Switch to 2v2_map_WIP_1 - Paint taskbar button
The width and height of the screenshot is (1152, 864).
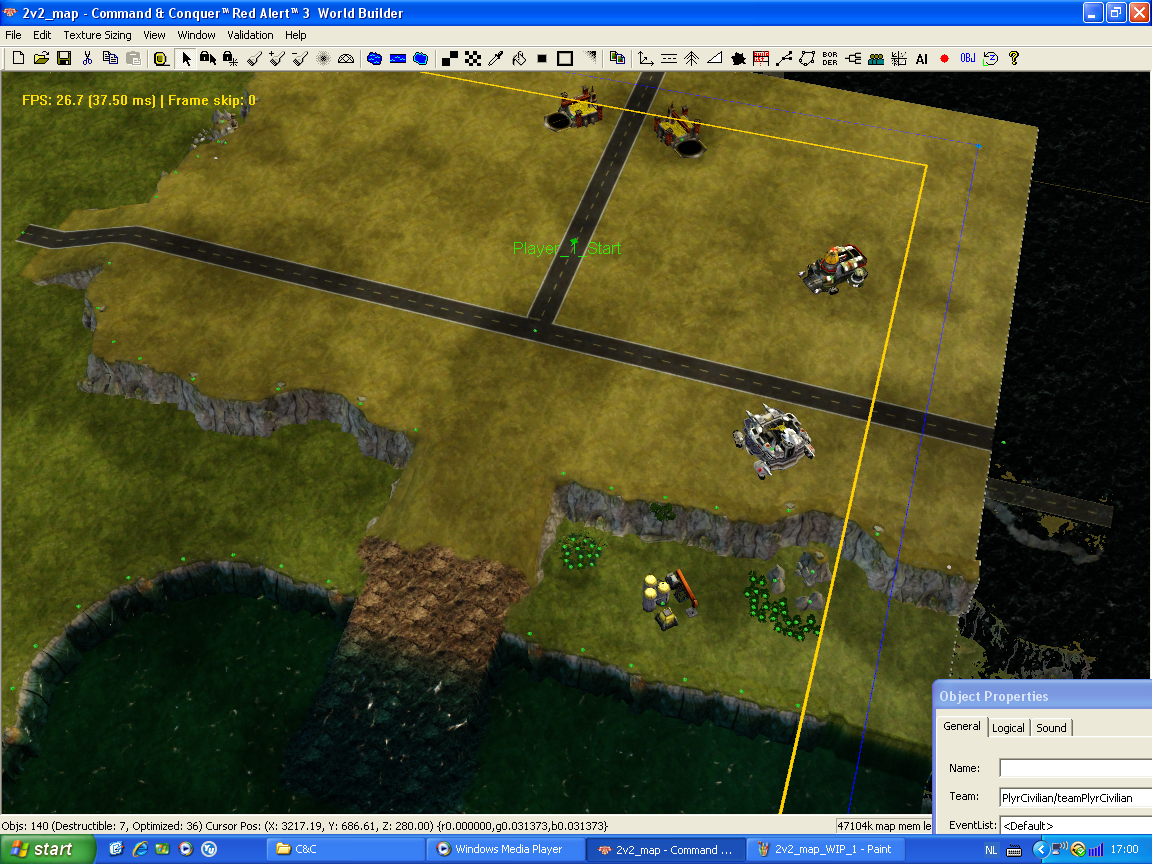pos(826,849)
